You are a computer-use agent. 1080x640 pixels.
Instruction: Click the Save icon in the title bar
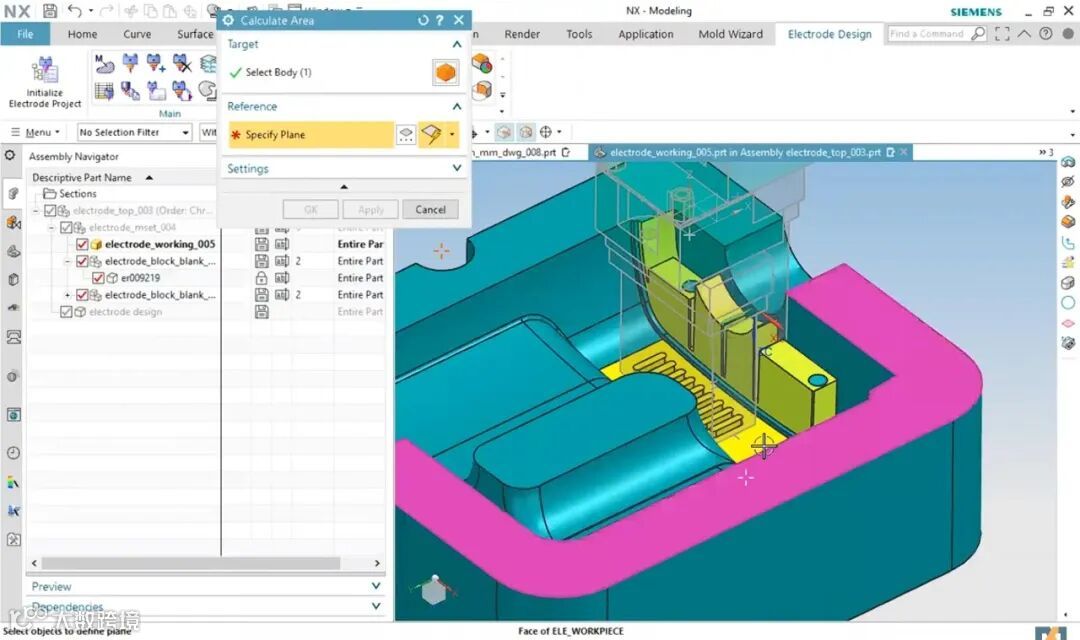click(50, 11)
